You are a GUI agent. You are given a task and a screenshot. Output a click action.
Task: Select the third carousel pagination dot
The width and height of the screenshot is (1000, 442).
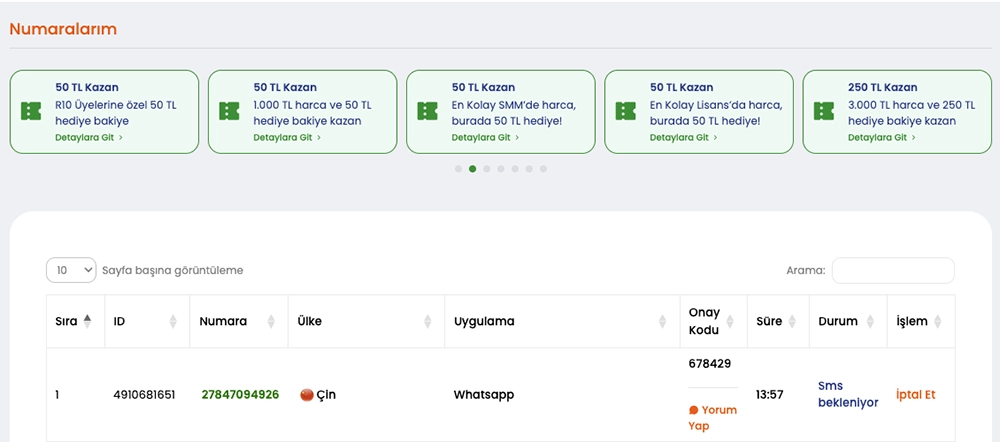tap(487, 169)
